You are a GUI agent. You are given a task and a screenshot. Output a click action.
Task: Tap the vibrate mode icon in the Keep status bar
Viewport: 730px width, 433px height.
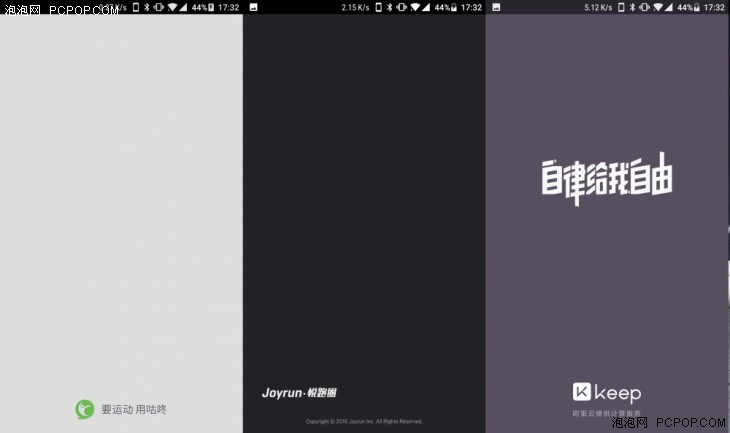coord(645,7)
